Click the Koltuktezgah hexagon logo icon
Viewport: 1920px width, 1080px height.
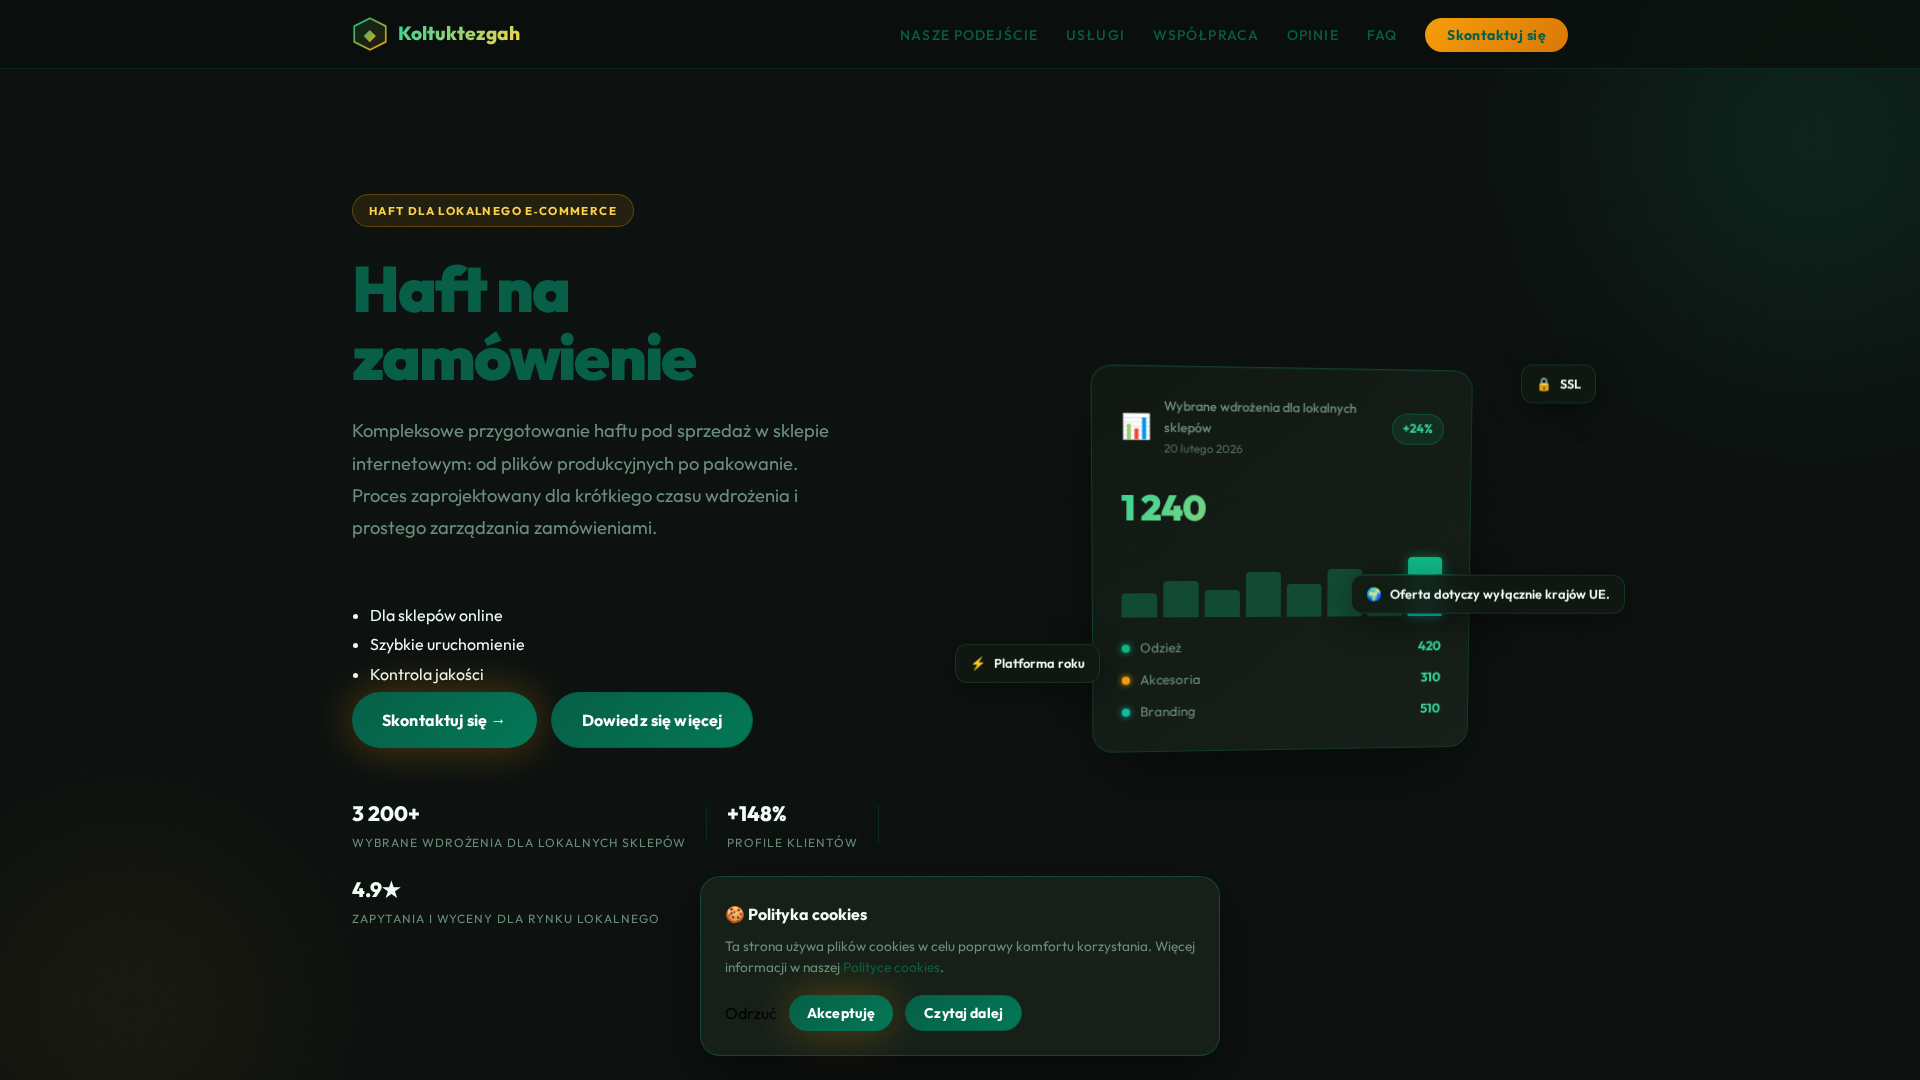pyautogui.click(x=370, y=34)
